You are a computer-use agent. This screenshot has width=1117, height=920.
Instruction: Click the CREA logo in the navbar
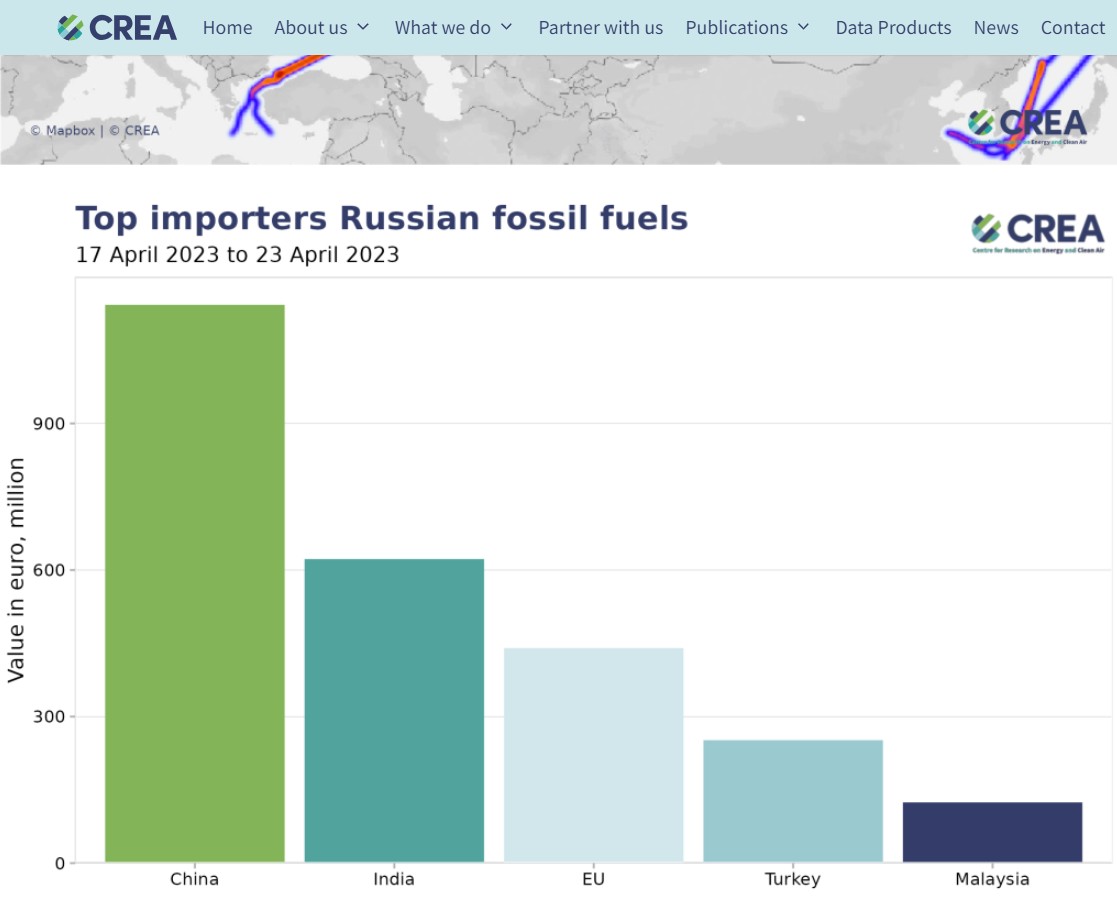point(117,28)
